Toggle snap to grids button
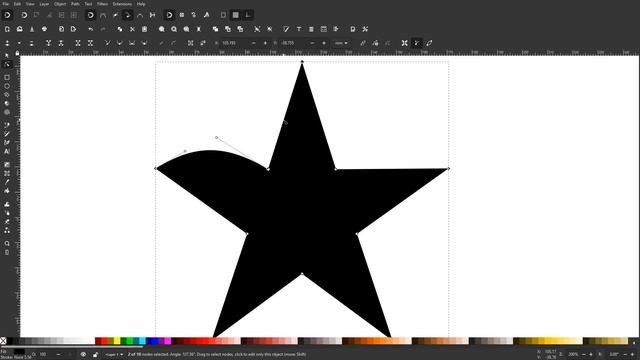The width and height of the screenshot is (640, 360). coord(236,15)
